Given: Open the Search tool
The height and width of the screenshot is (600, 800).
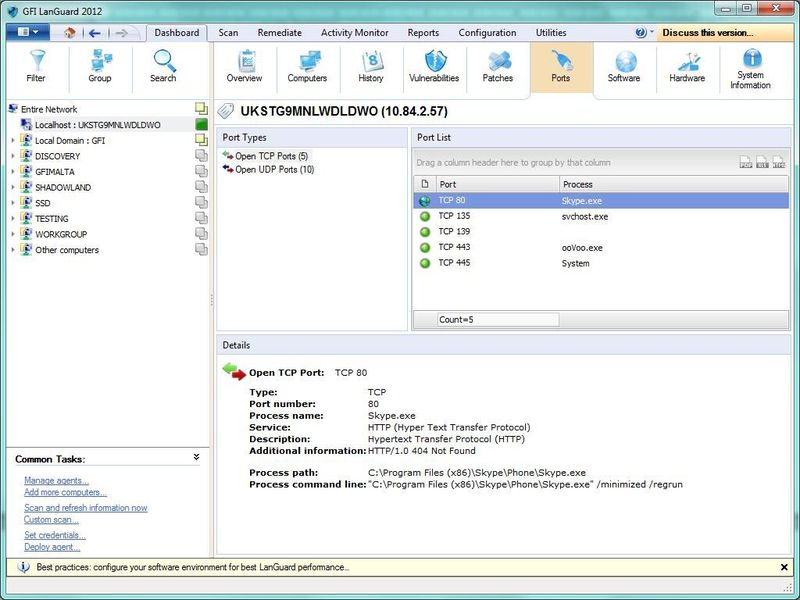Looking at the screenshot, I should pos(163,66).
